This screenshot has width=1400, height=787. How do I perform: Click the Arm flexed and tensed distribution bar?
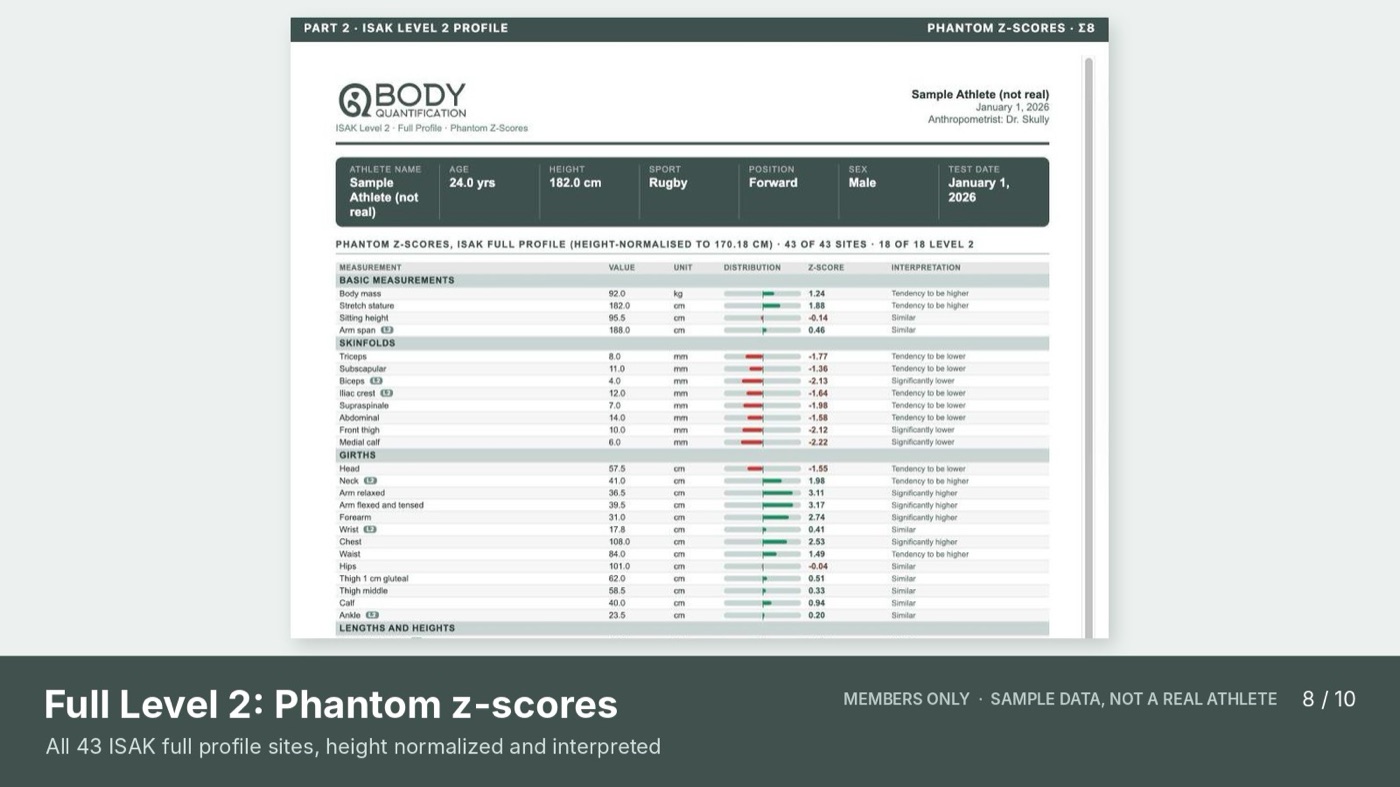pos(762,505)
